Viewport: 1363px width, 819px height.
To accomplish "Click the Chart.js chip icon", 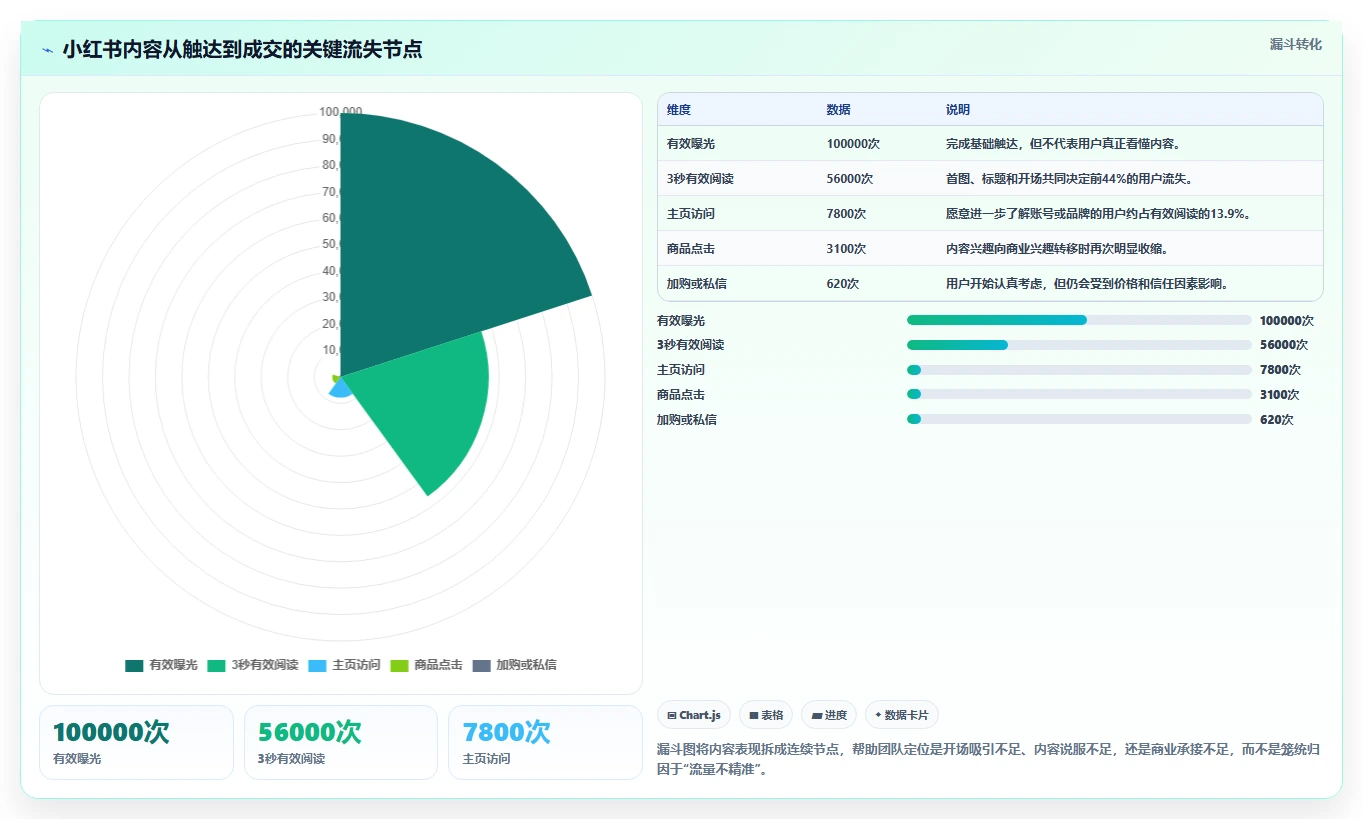I will [672, 715].
